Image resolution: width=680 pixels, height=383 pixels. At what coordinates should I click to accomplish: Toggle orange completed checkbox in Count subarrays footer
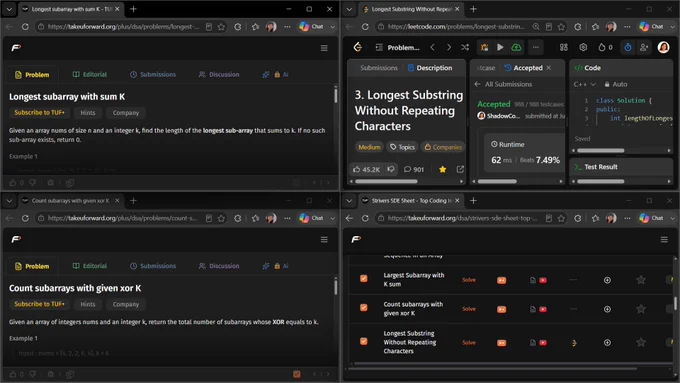[x=297, y=374]
